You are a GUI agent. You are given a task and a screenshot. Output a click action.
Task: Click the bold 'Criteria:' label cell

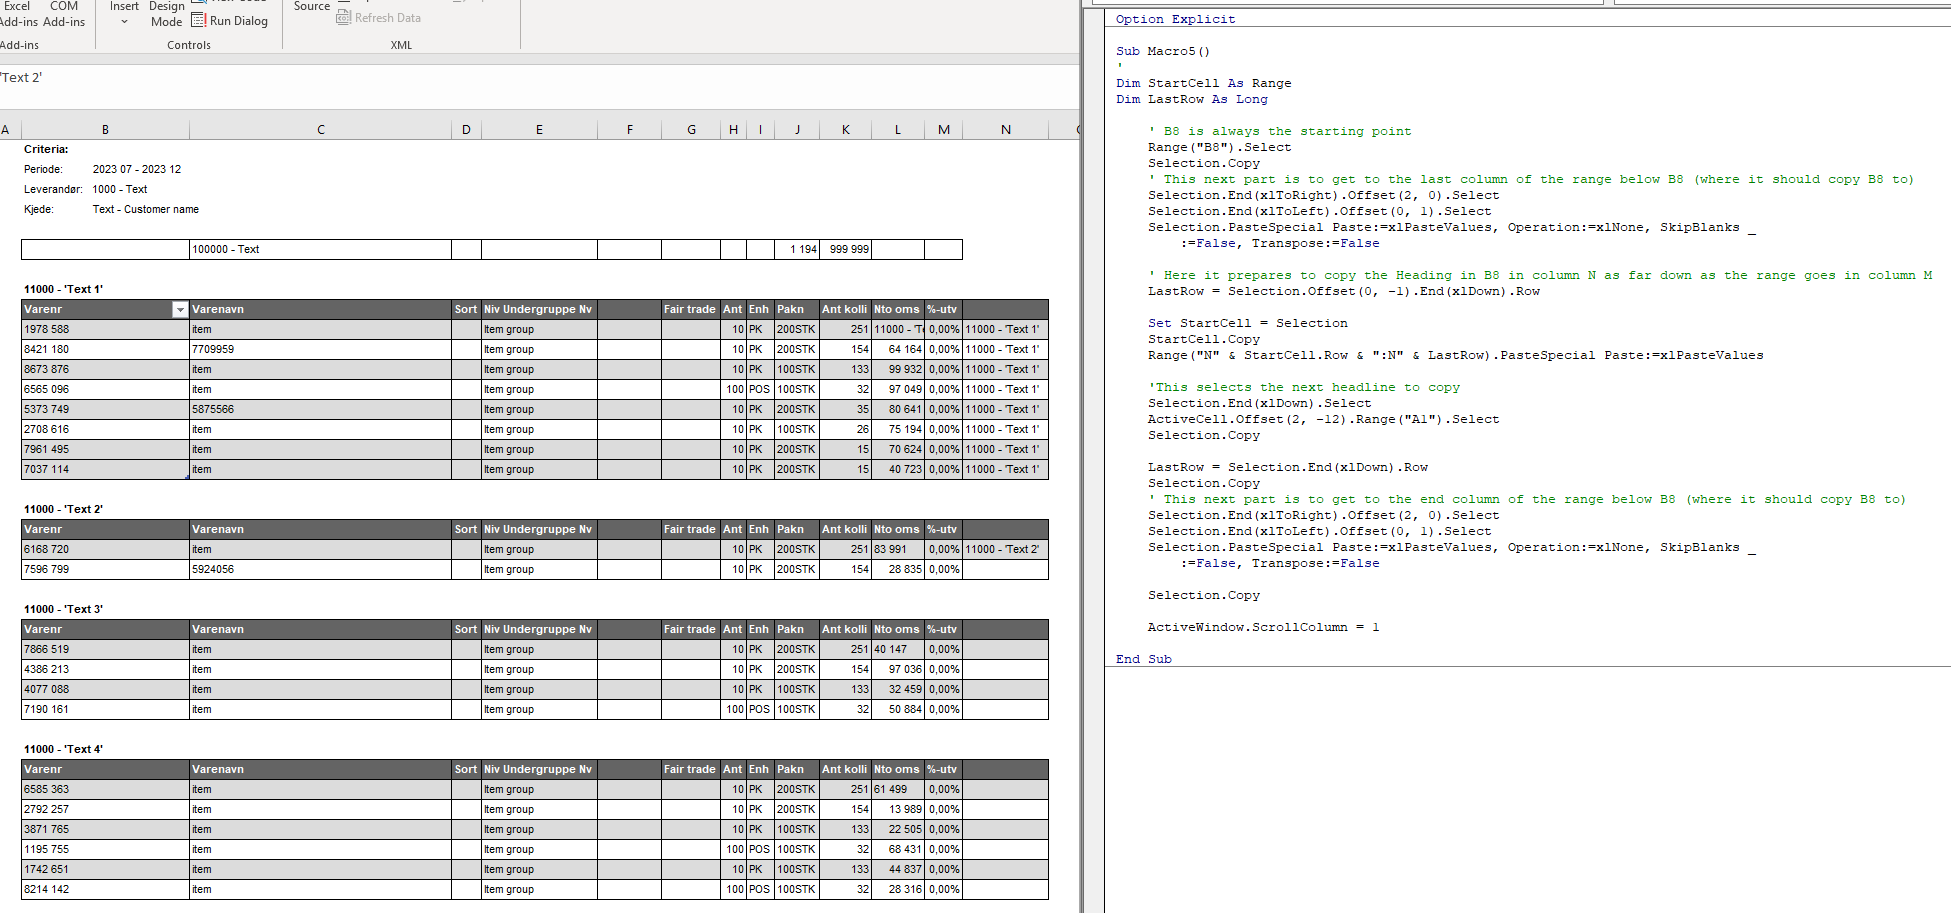(x=46, y=149)
